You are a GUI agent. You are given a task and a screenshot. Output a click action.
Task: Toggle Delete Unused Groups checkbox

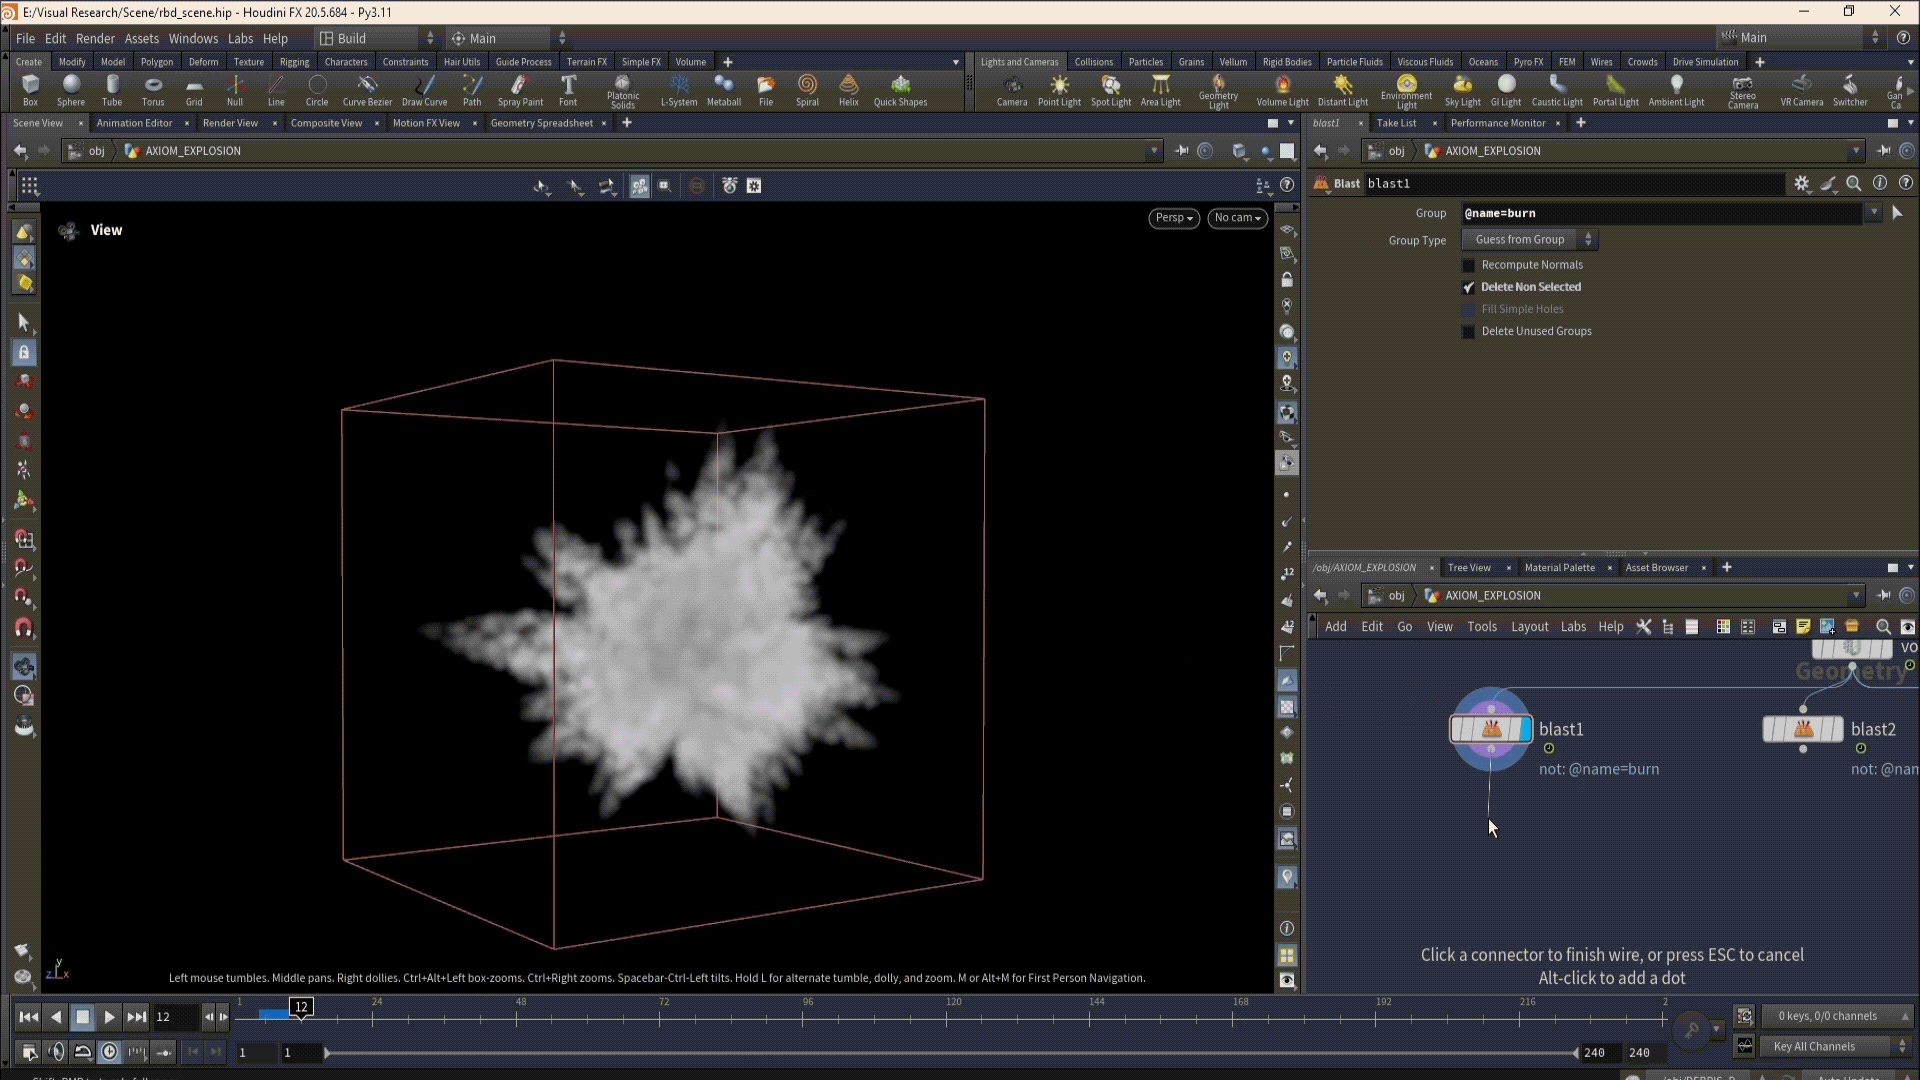[x=1468, y=332]
